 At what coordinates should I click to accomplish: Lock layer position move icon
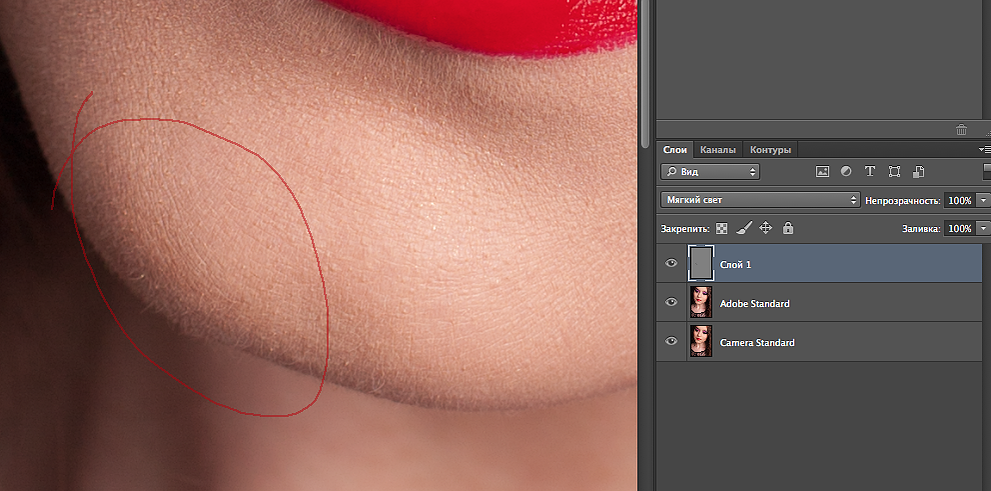(x=765, y=227)
